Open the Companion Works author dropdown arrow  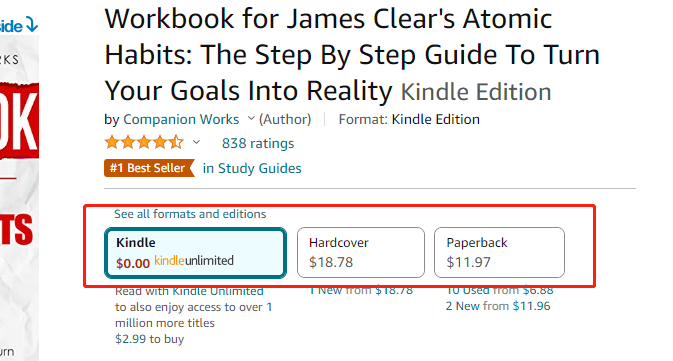click(252, 118)
